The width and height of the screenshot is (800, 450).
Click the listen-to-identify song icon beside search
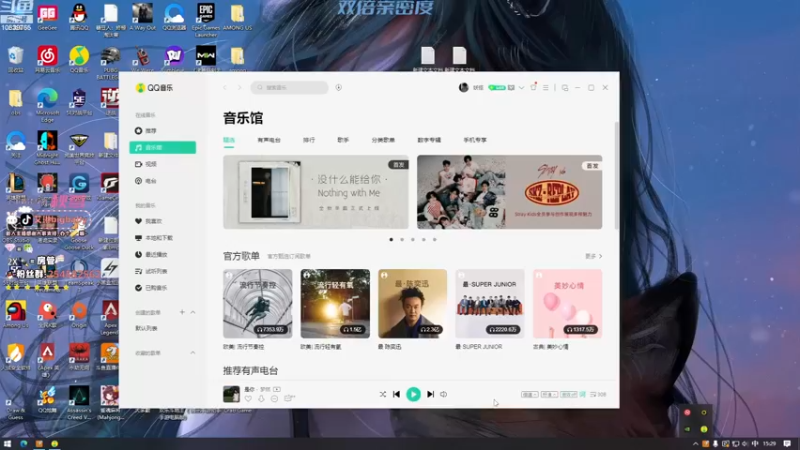pyautogui.click(x=339, y=88)
